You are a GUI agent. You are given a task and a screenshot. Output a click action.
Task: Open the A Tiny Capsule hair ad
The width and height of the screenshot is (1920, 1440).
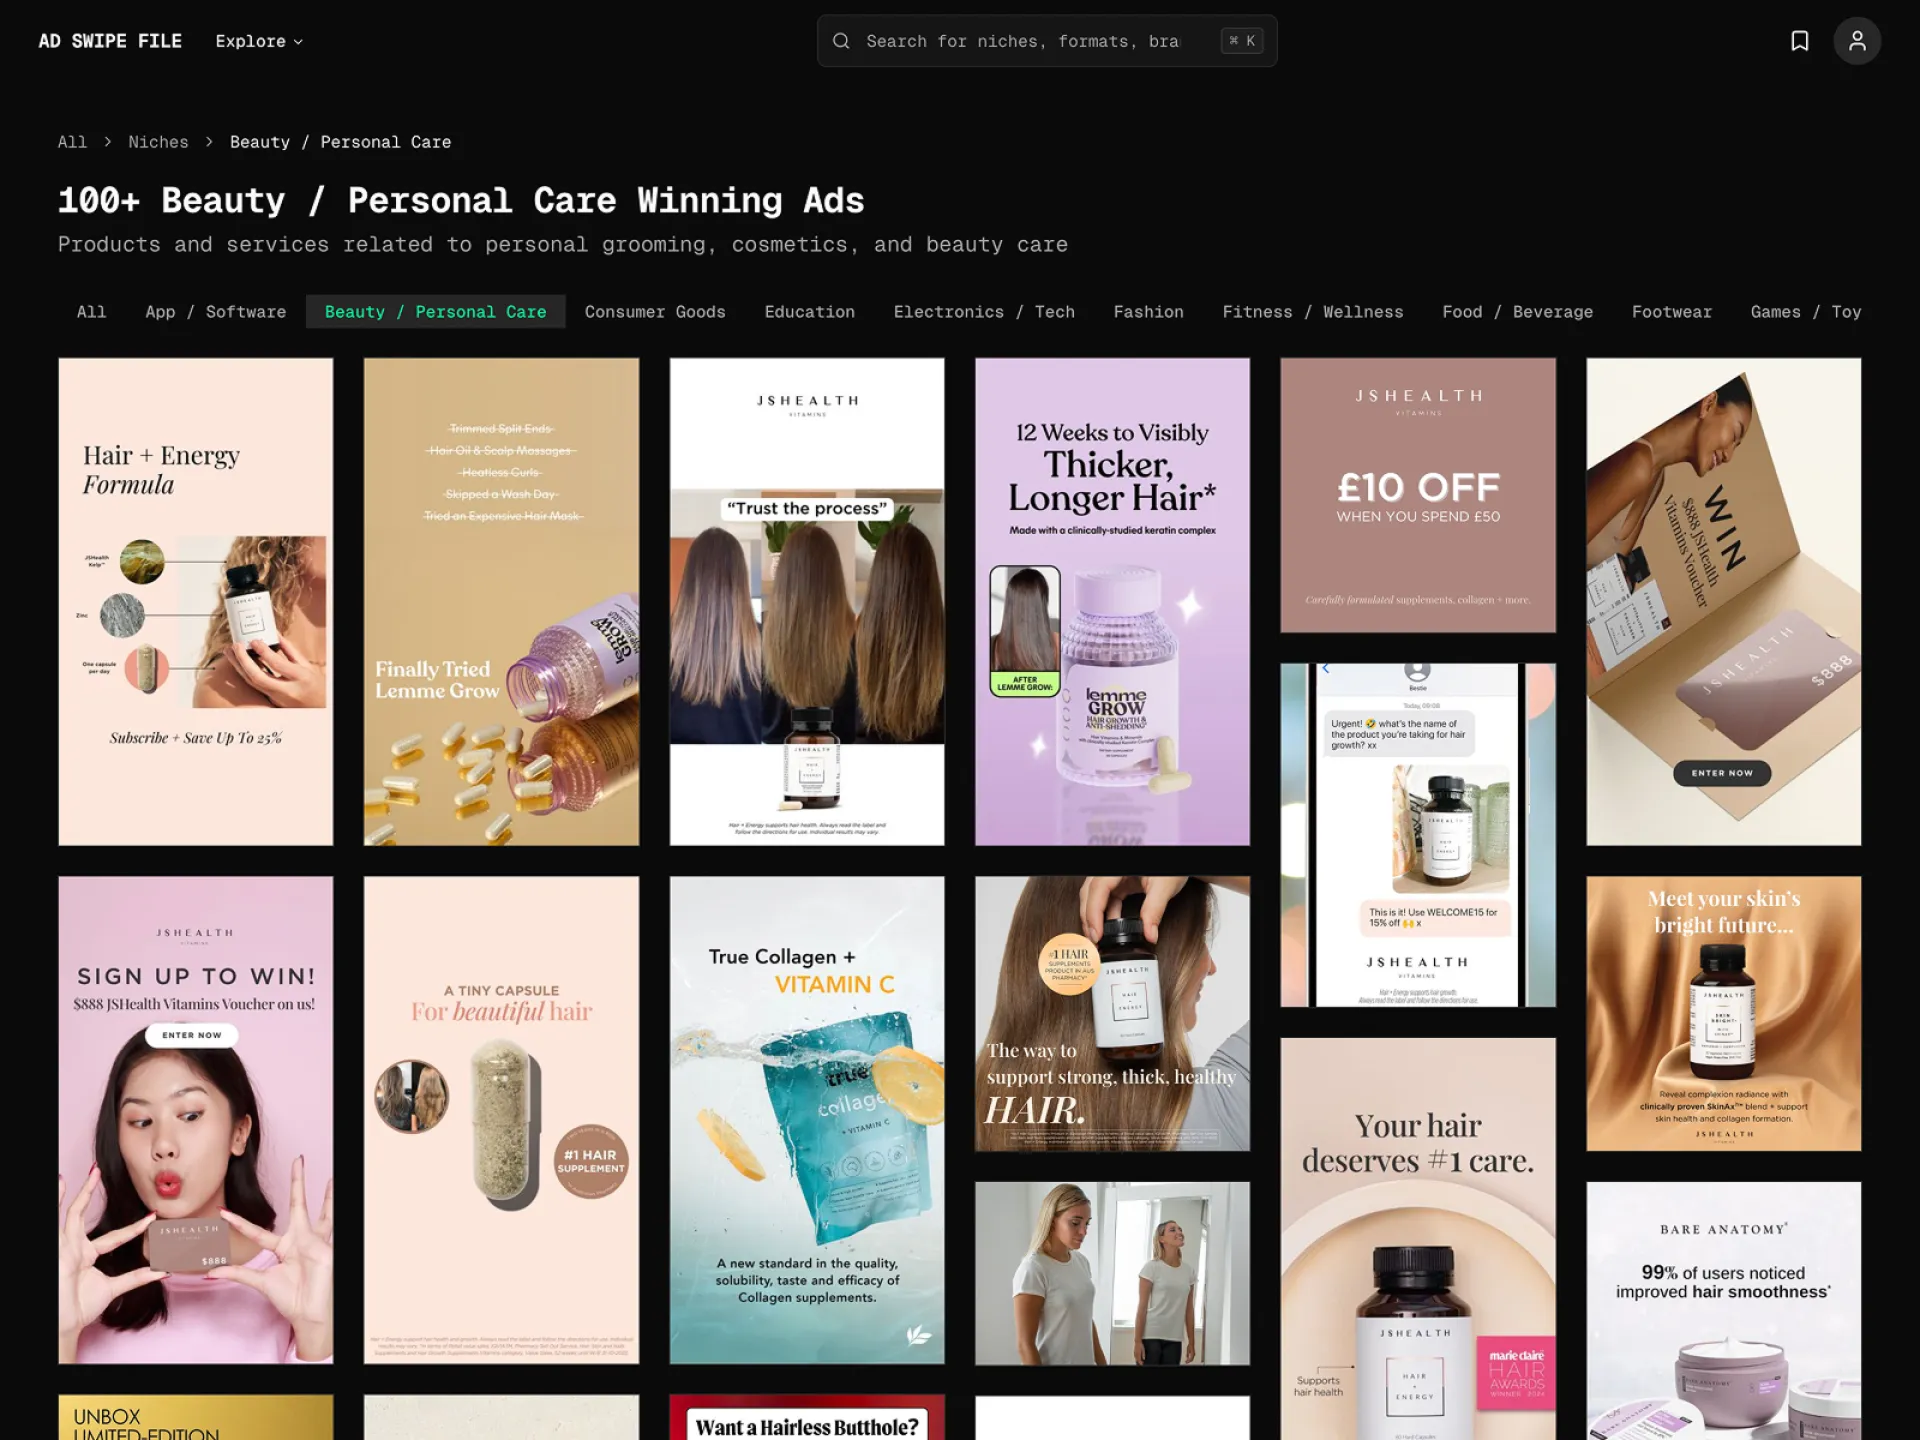pyautogui.click(x=501, y=1120)
